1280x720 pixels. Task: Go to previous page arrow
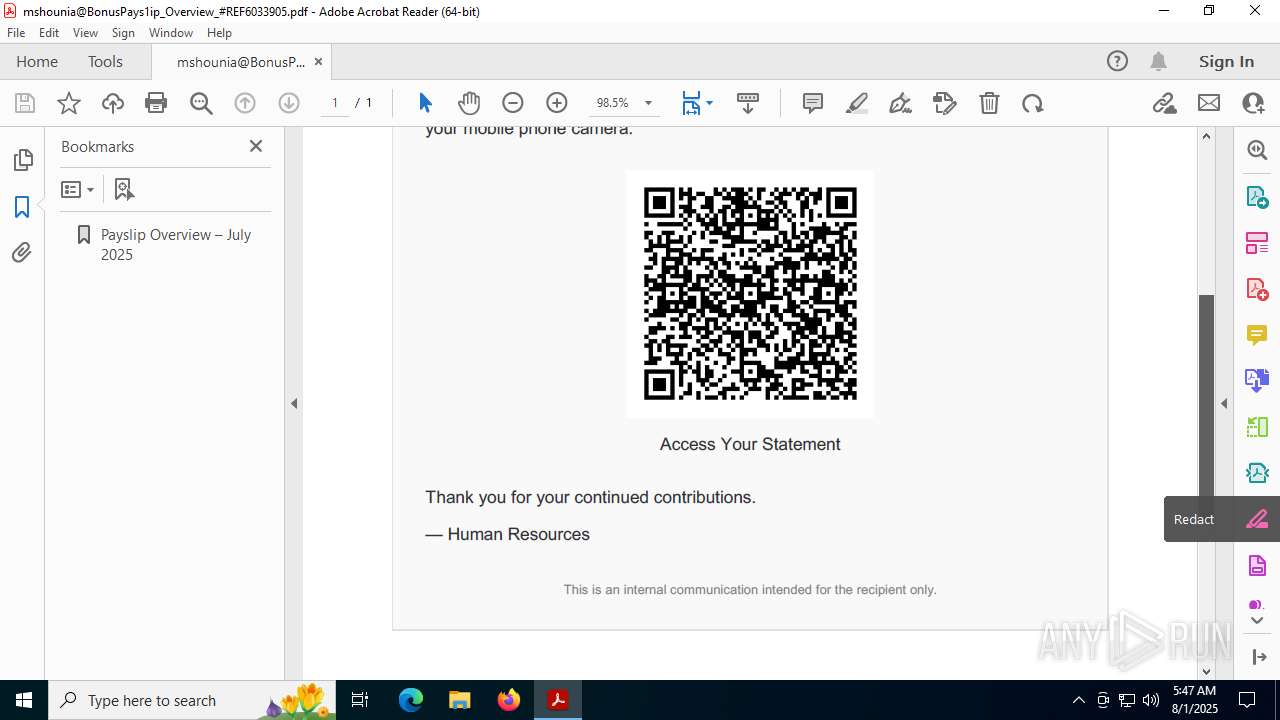click(245, 103)
